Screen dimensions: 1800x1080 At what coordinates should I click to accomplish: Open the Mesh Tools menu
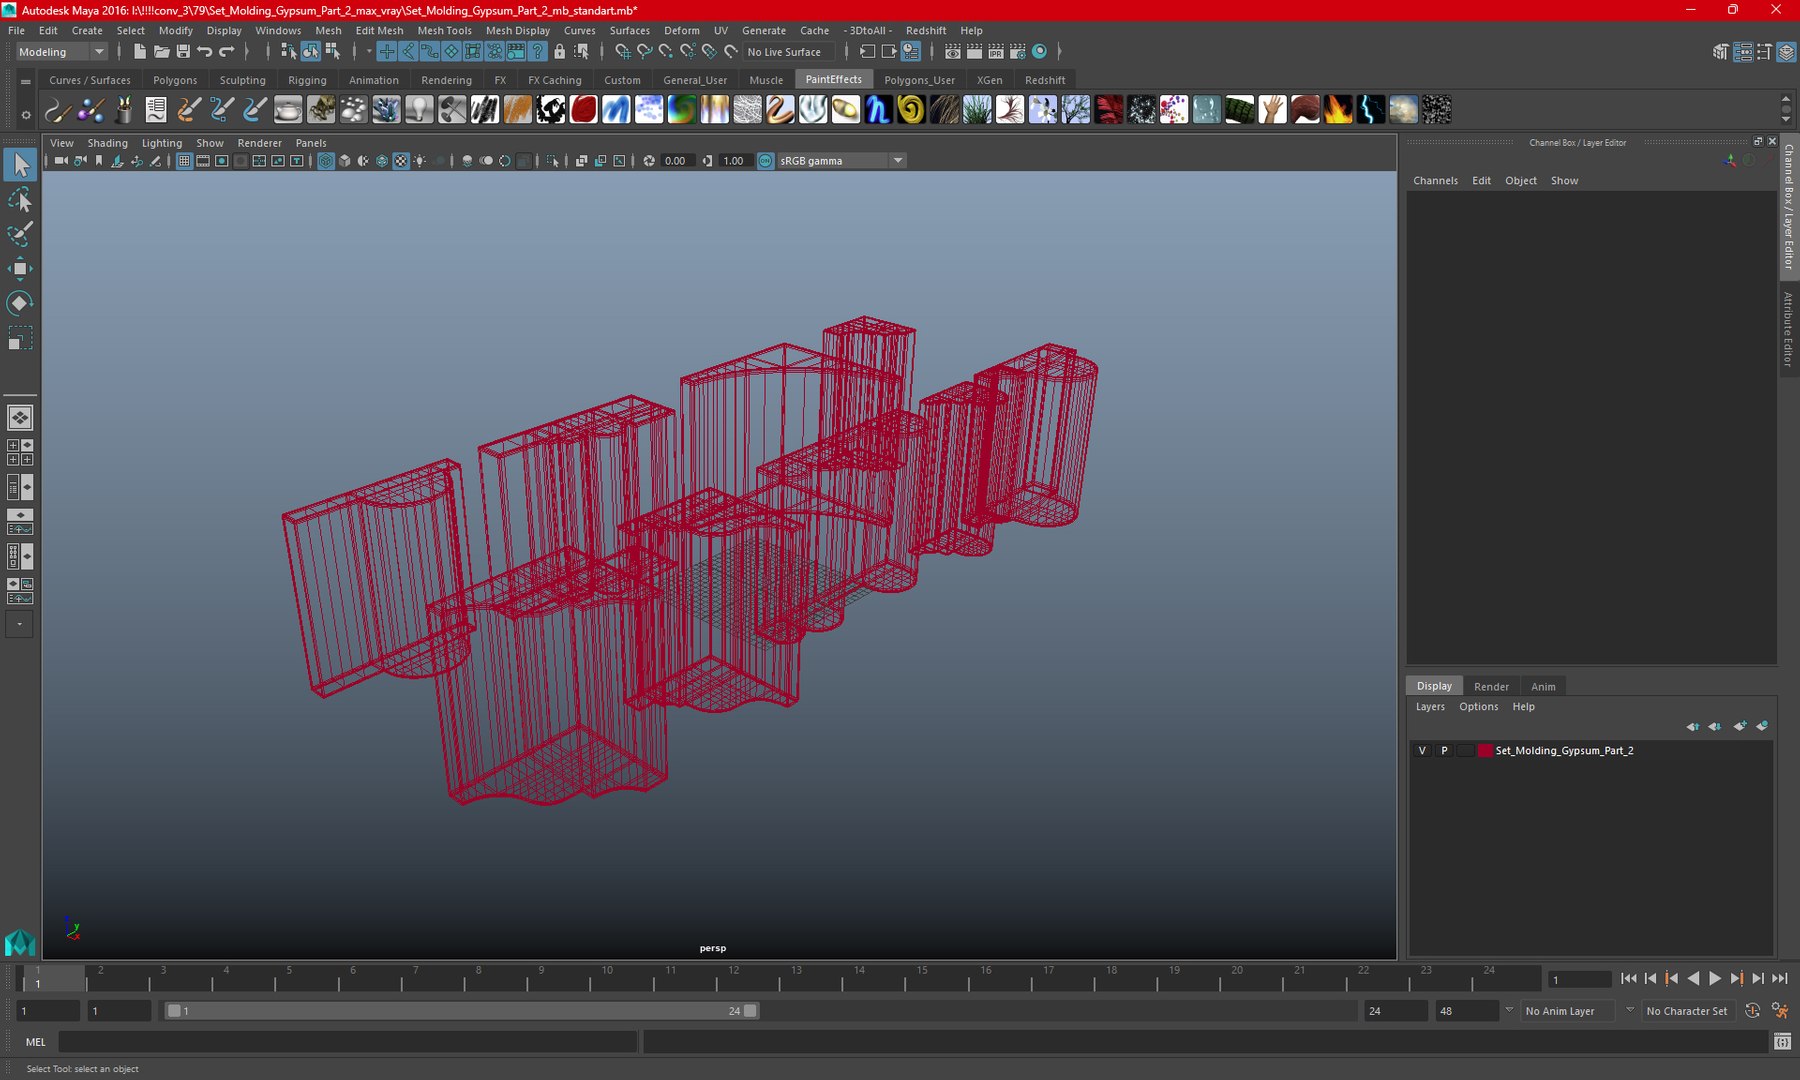(444, 30)
